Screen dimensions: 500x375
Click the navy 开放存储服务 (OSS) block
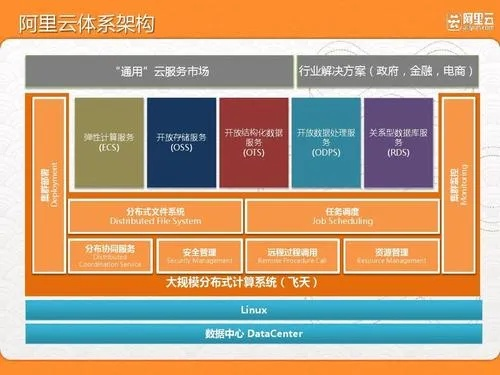[182, 143]
